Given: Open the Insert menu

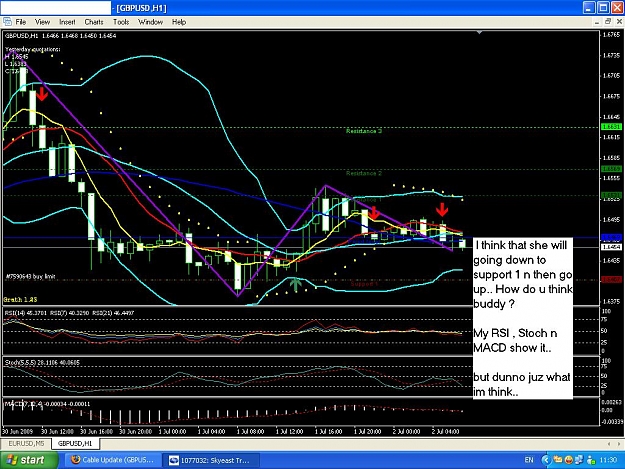Looking at the screenshot, I should click(x=67, y=22).
